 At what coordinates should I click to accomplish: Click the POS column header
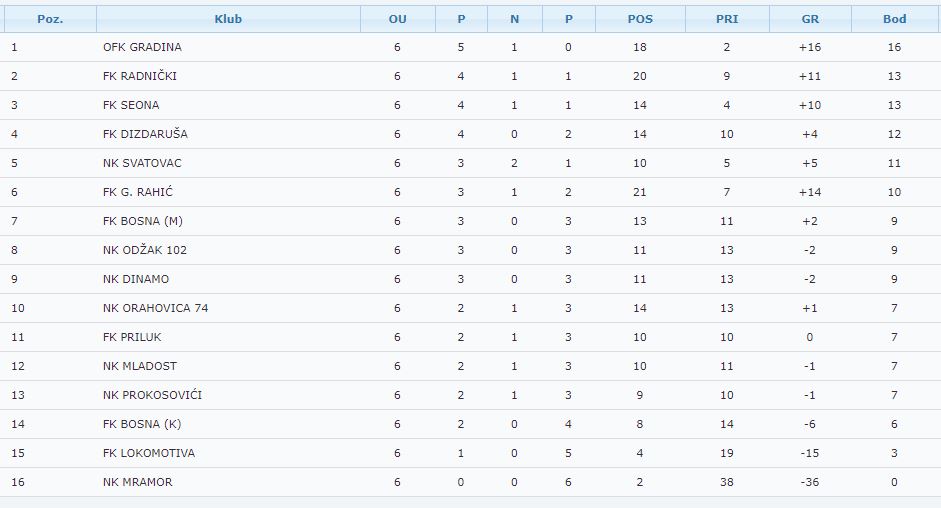[x=640, y=19]
